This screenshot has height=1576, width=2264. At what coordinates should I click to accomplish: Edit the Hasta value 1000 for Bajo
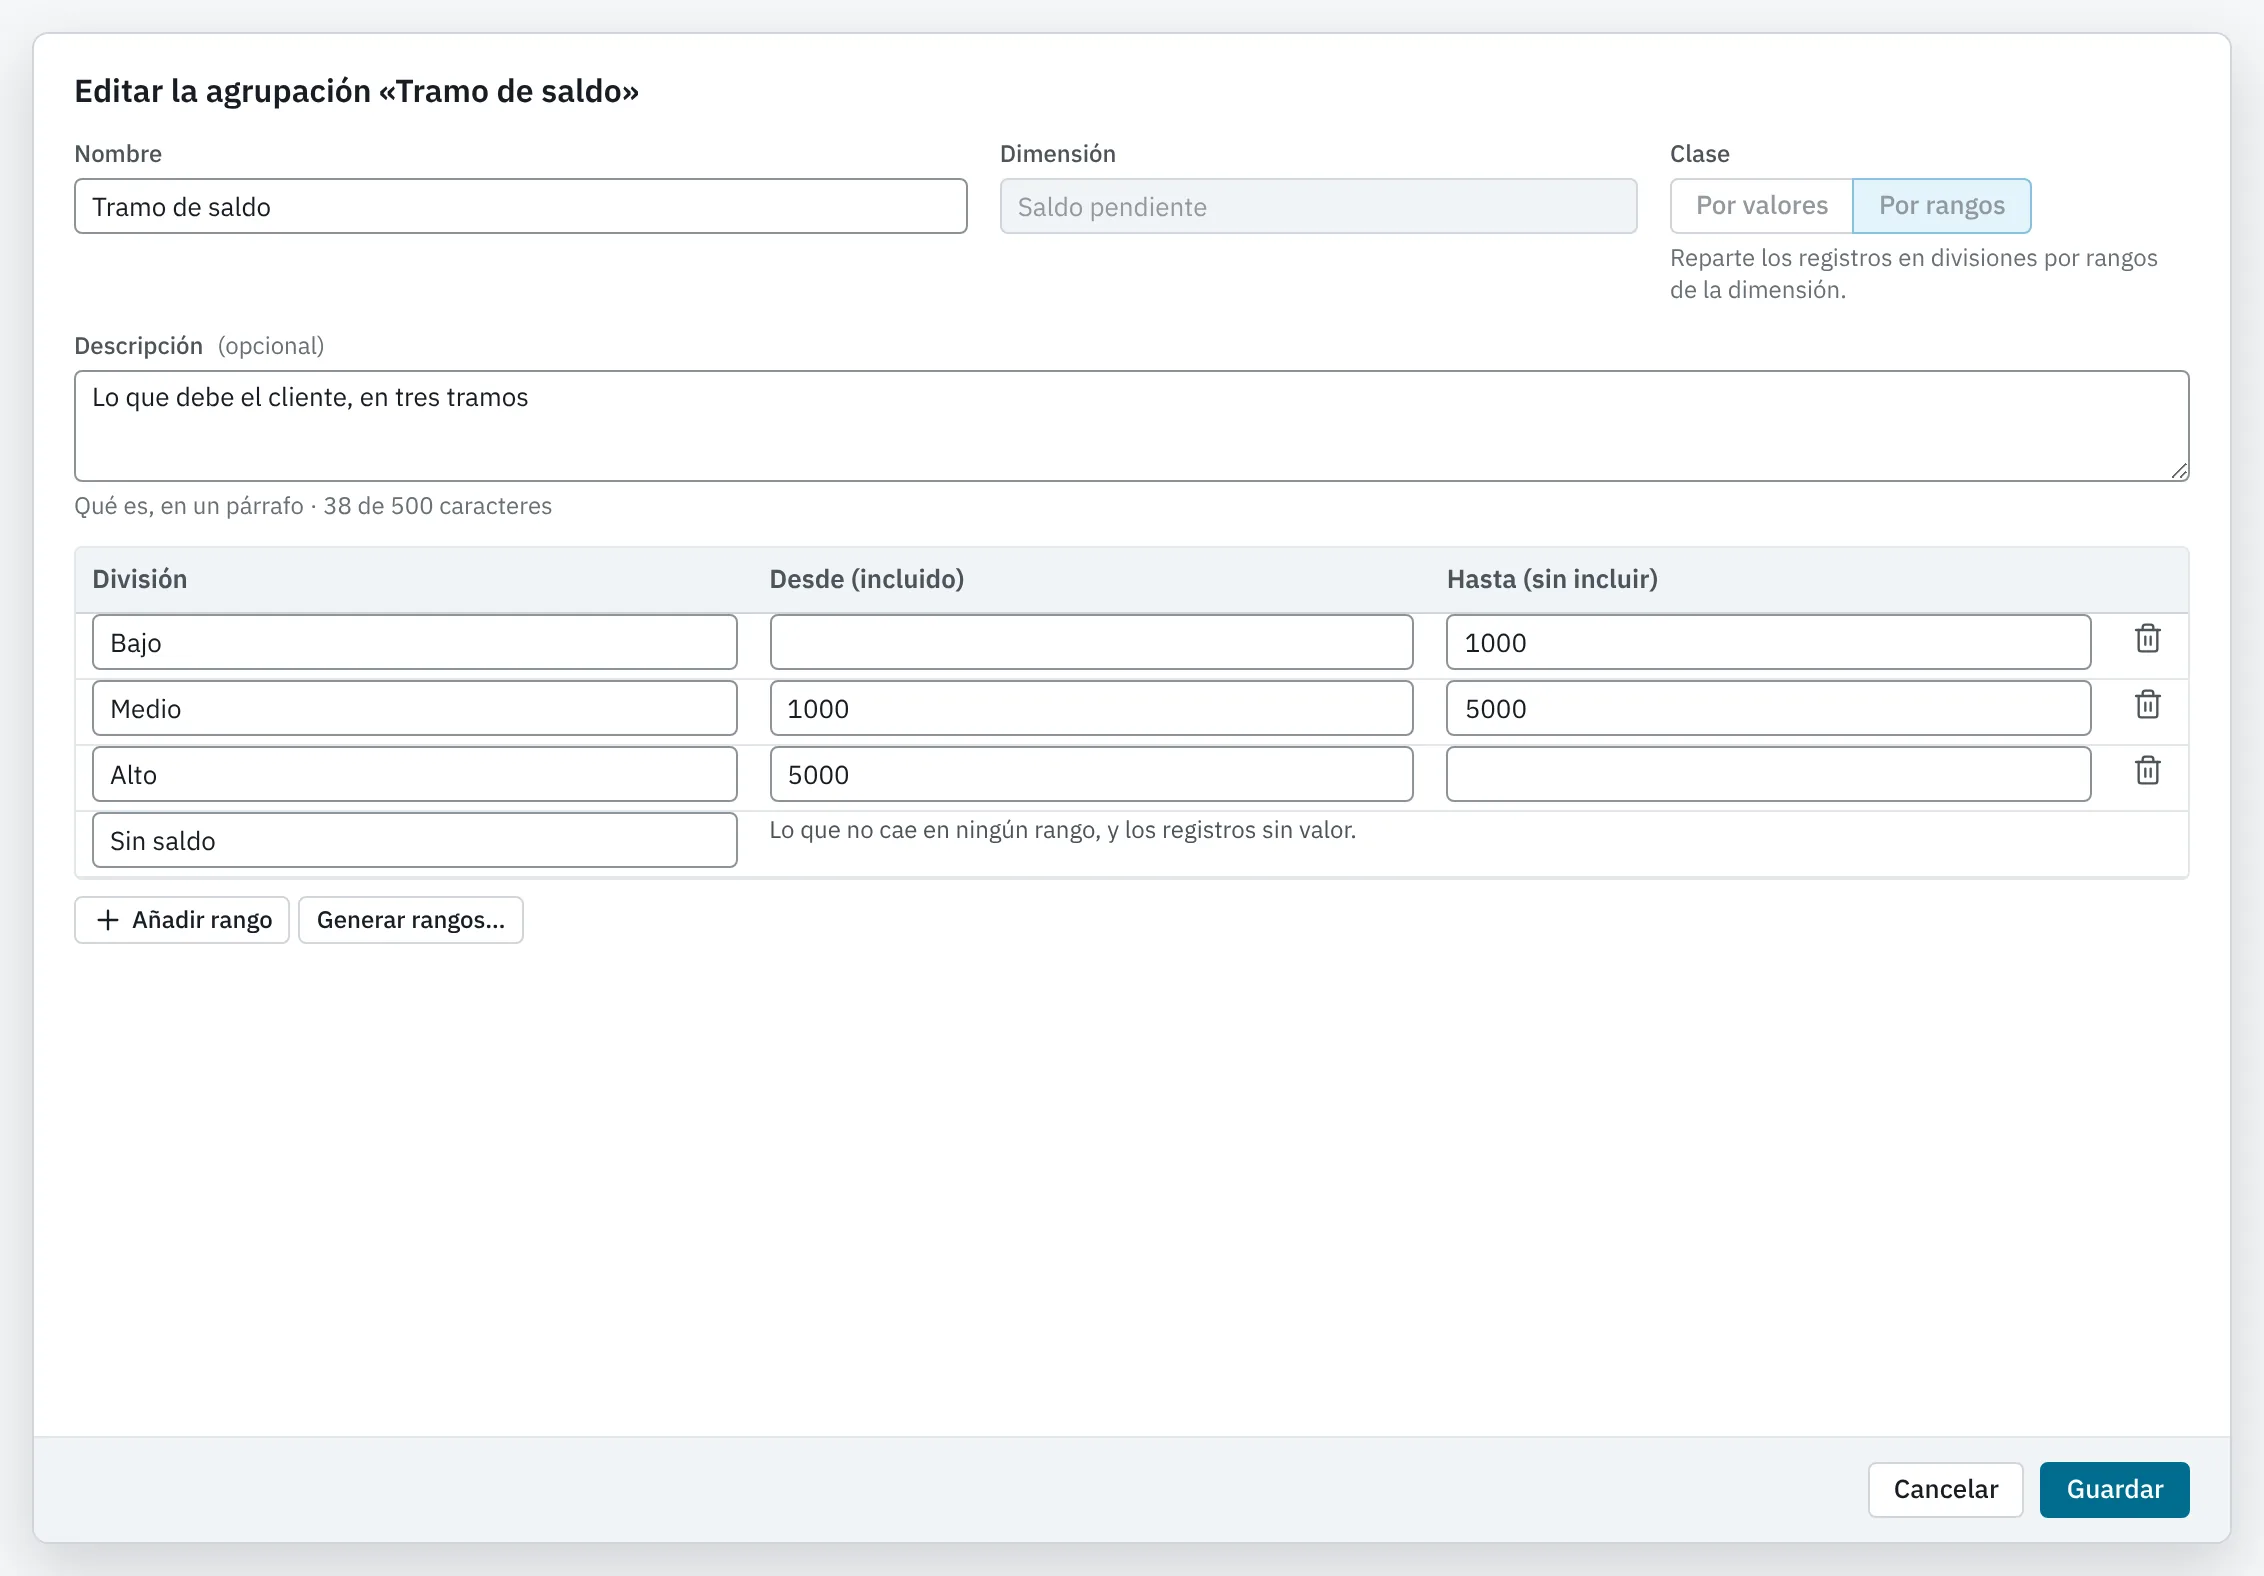point(1768,642)
